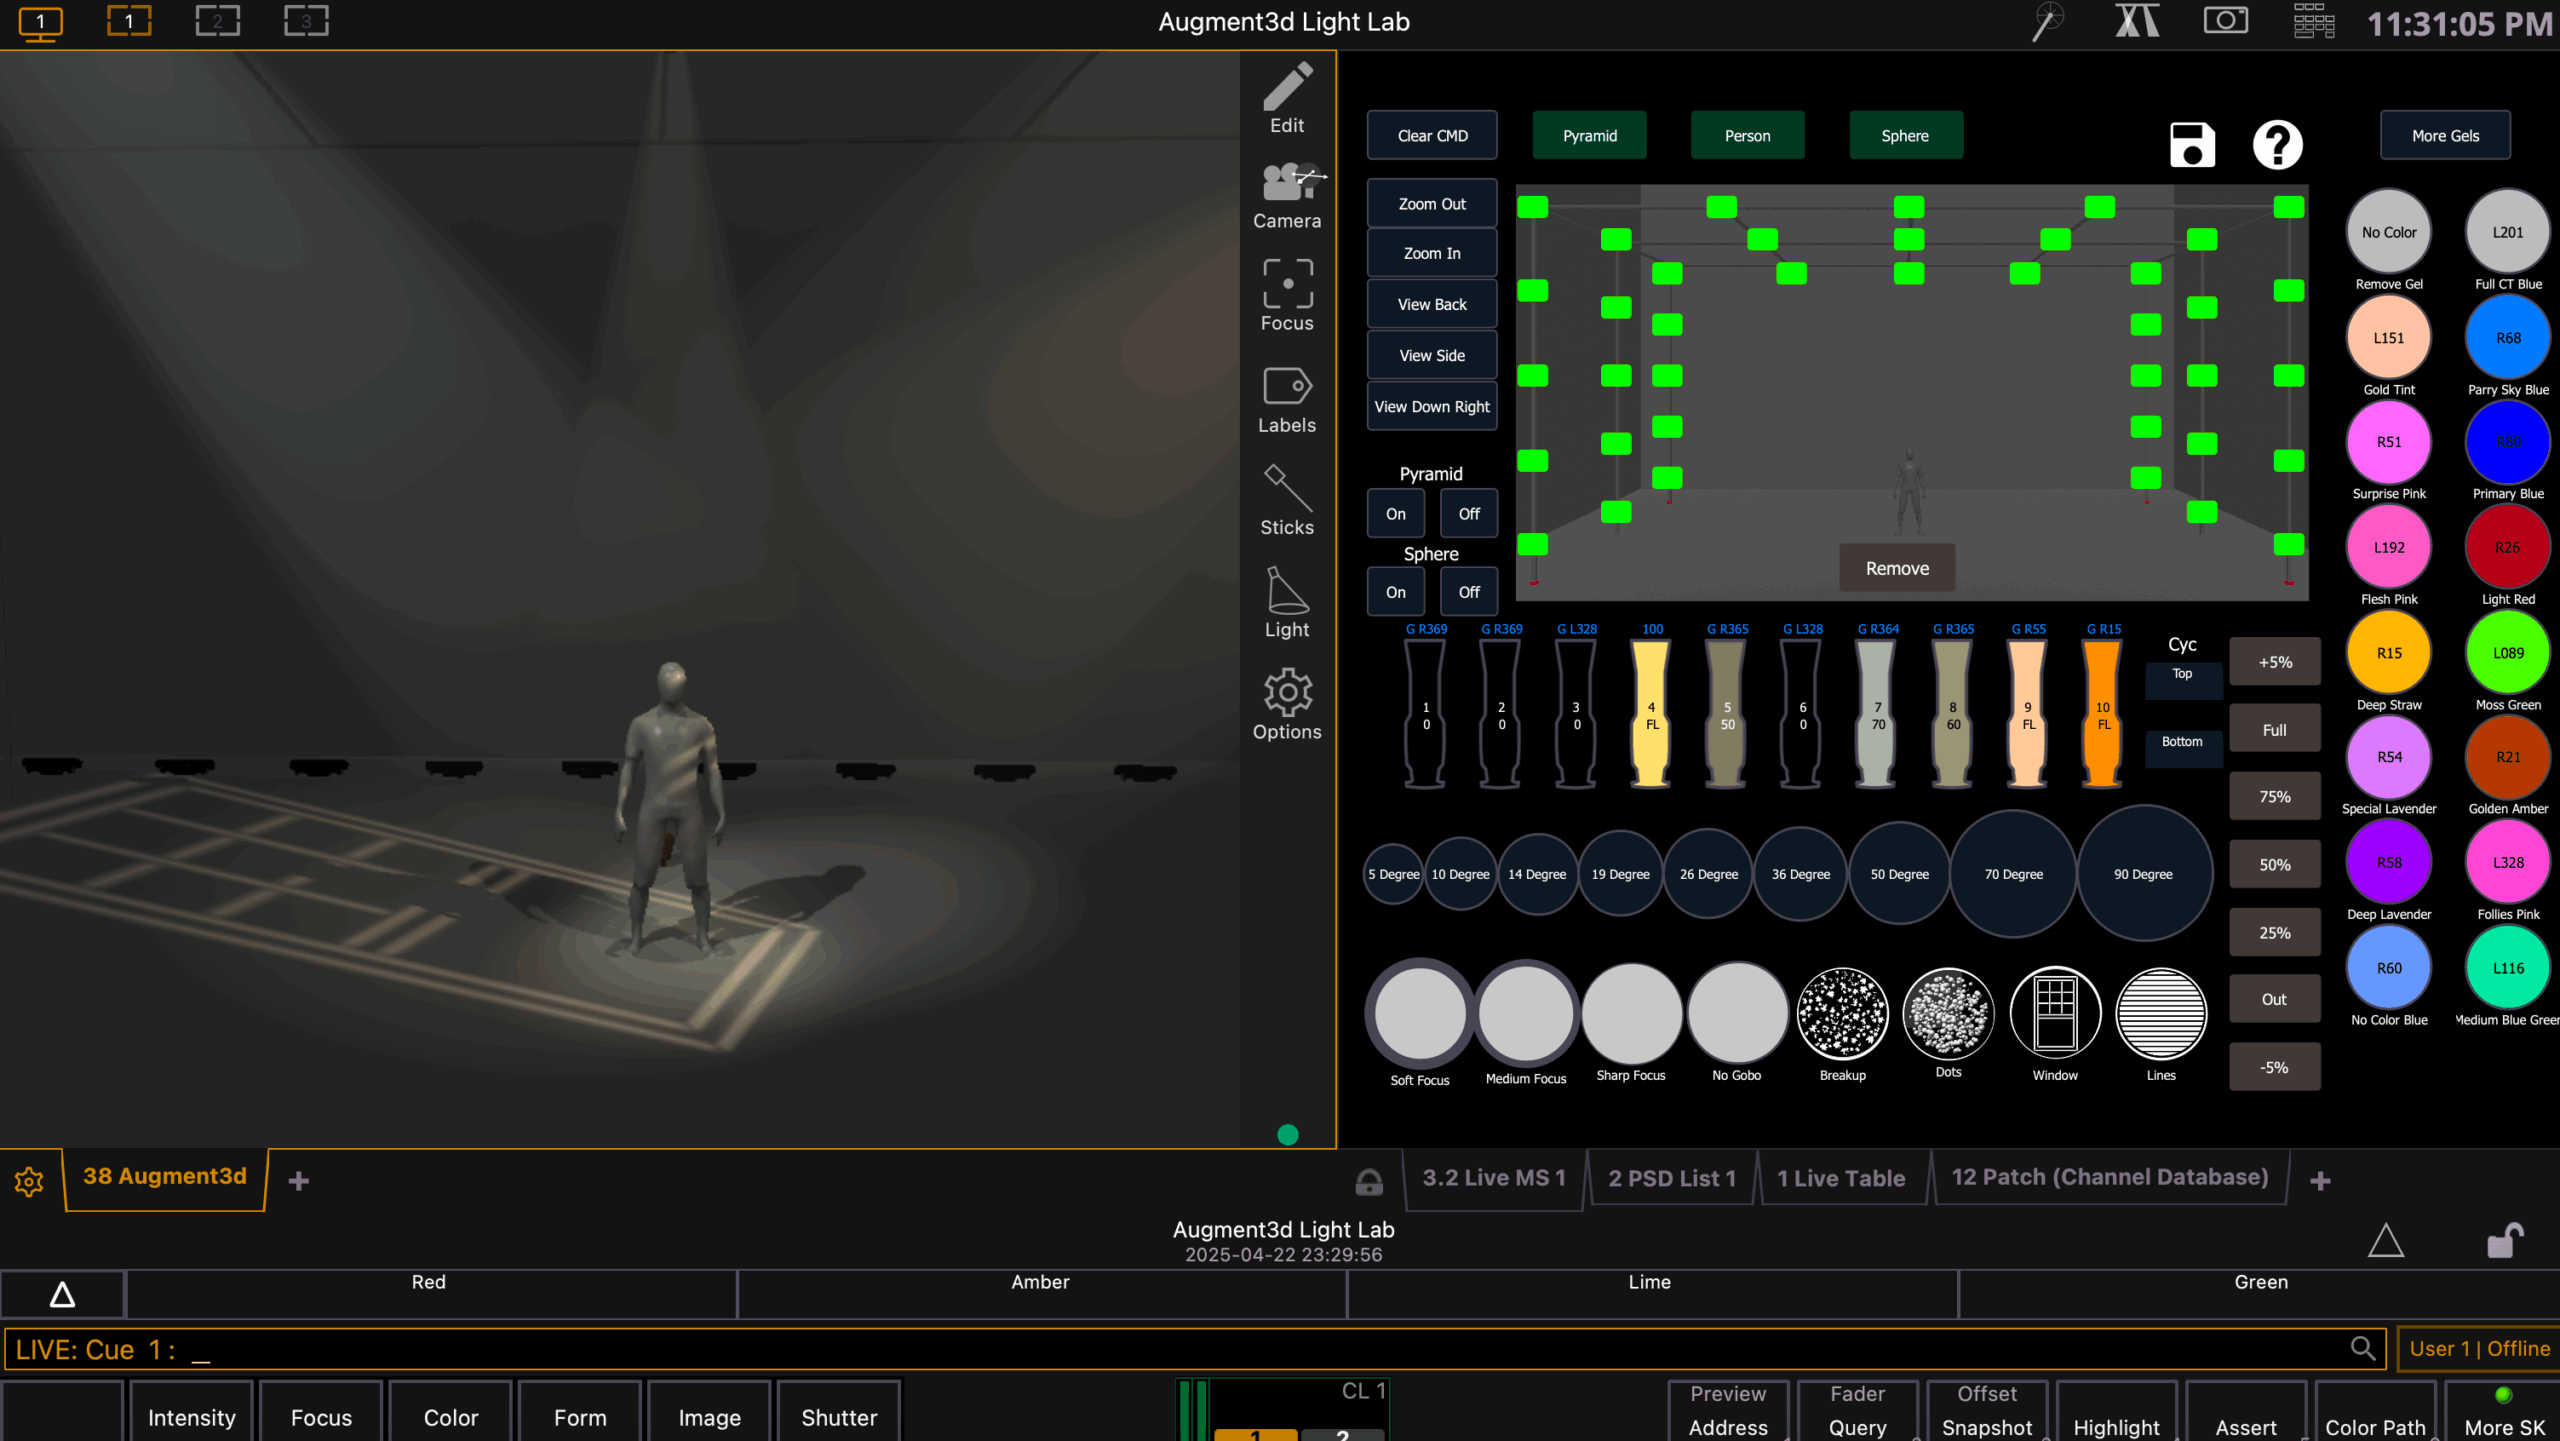
Task: Switch to 1 Live Table tab
Action: (x=1841, y=1178)
